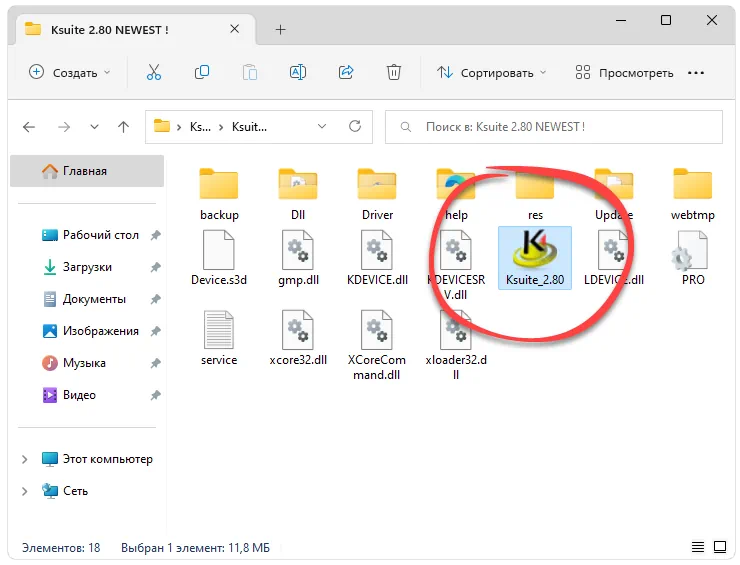740x565 pixels.
Task: Open the Просмотреть view menu
Action: [x=624, y=73]
